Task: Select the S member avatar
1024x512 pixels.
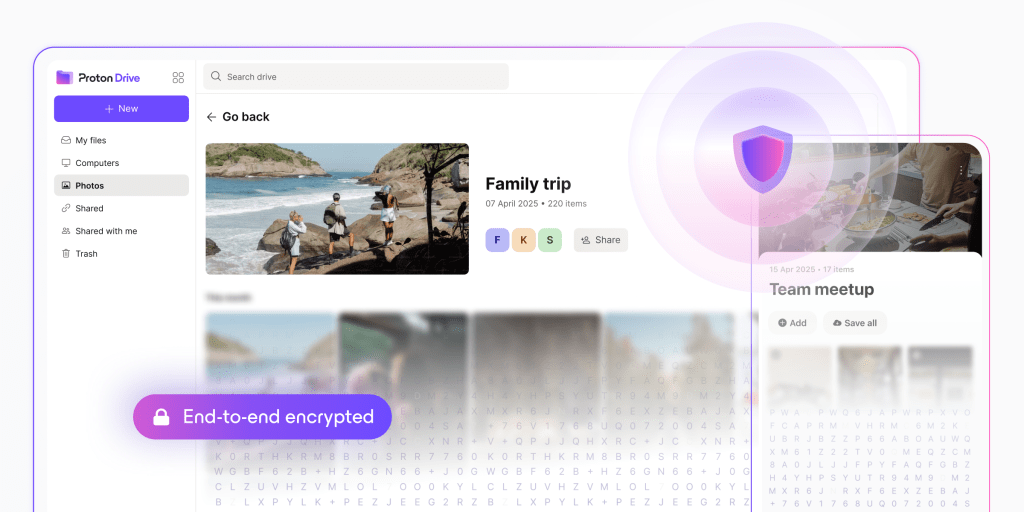Action: [x=550, y=240]
